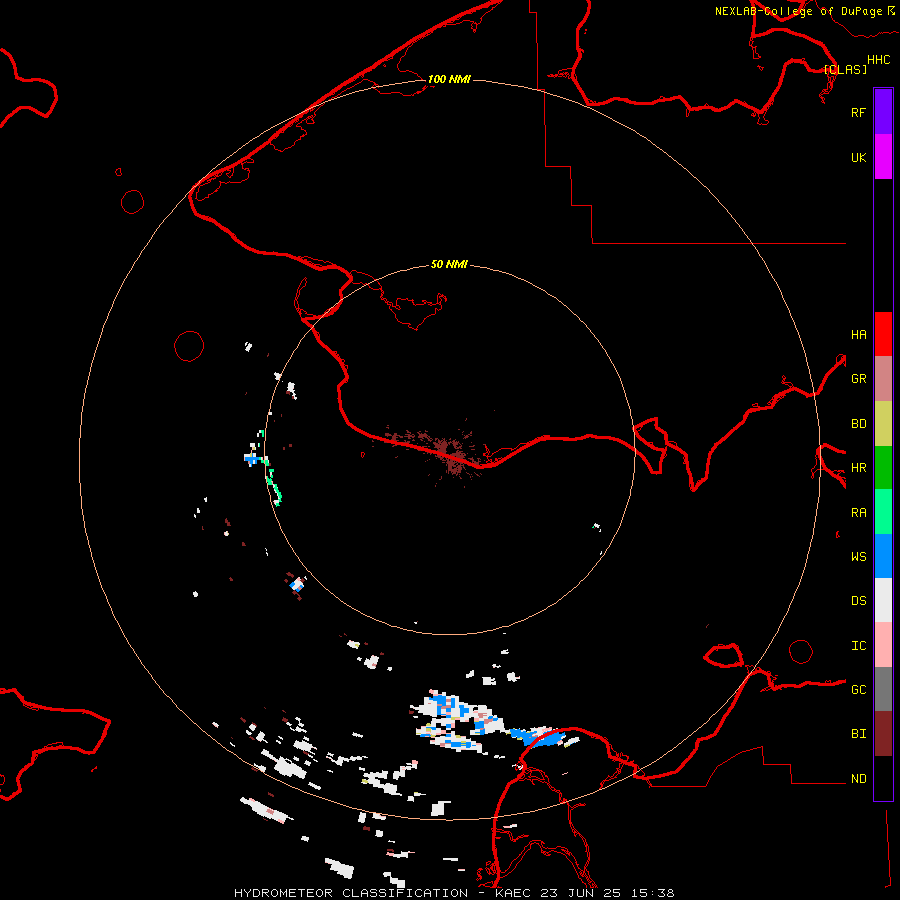Click the GC legend label
Screen dimensions: 900x900
858,690
